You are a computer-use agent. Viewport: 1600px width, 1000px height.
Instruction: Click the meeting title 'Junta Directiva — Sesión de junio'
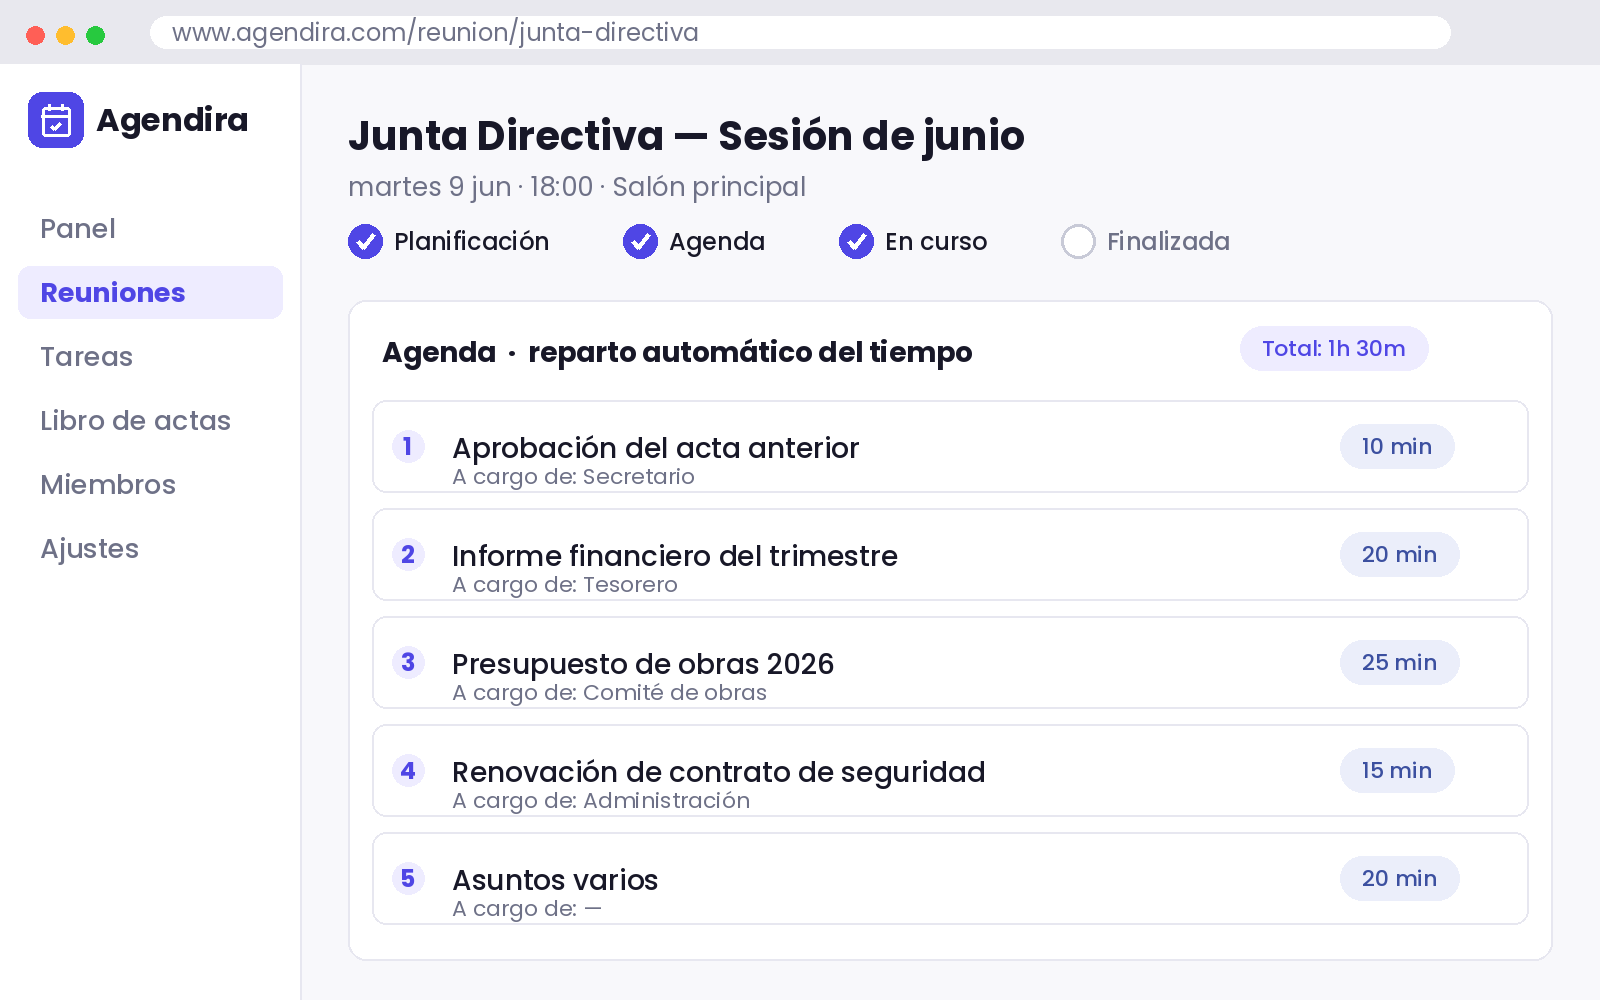pyautogui.click(x=686, y=136)
